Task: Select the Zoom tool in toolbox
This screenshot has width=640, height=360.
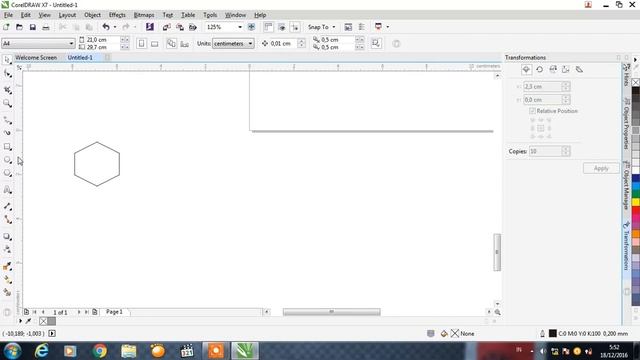Action: click(7, 104)
